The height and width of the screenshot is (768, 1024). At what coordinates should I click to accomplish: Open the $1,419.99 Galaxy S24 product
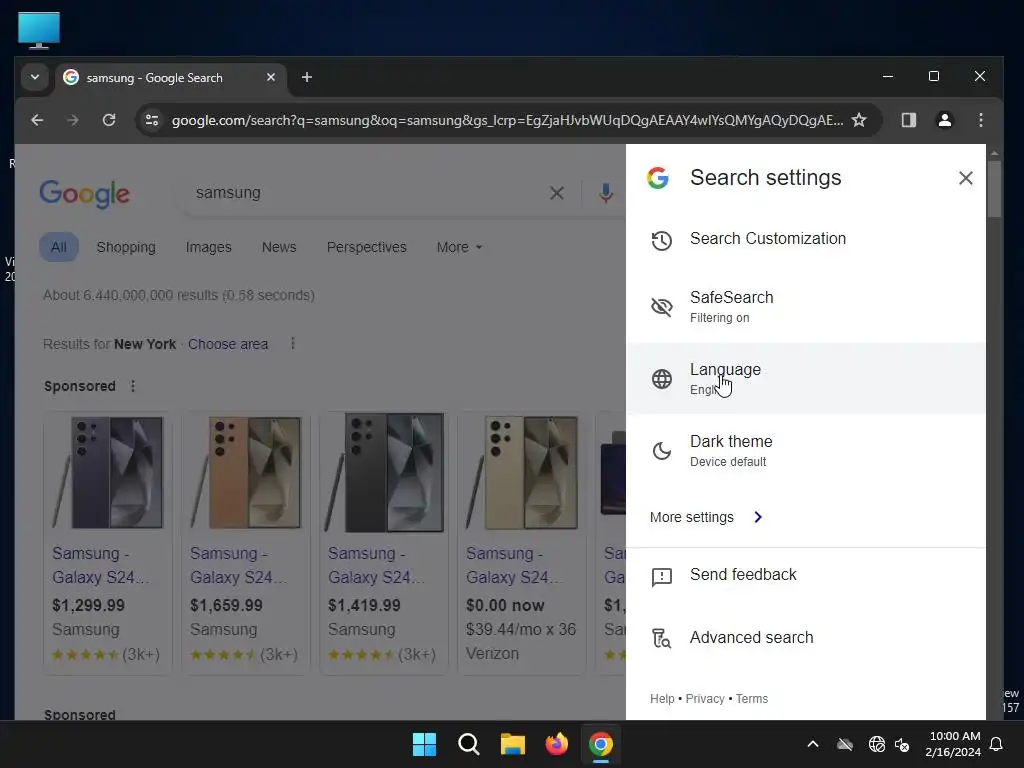[x=383, y=542]
